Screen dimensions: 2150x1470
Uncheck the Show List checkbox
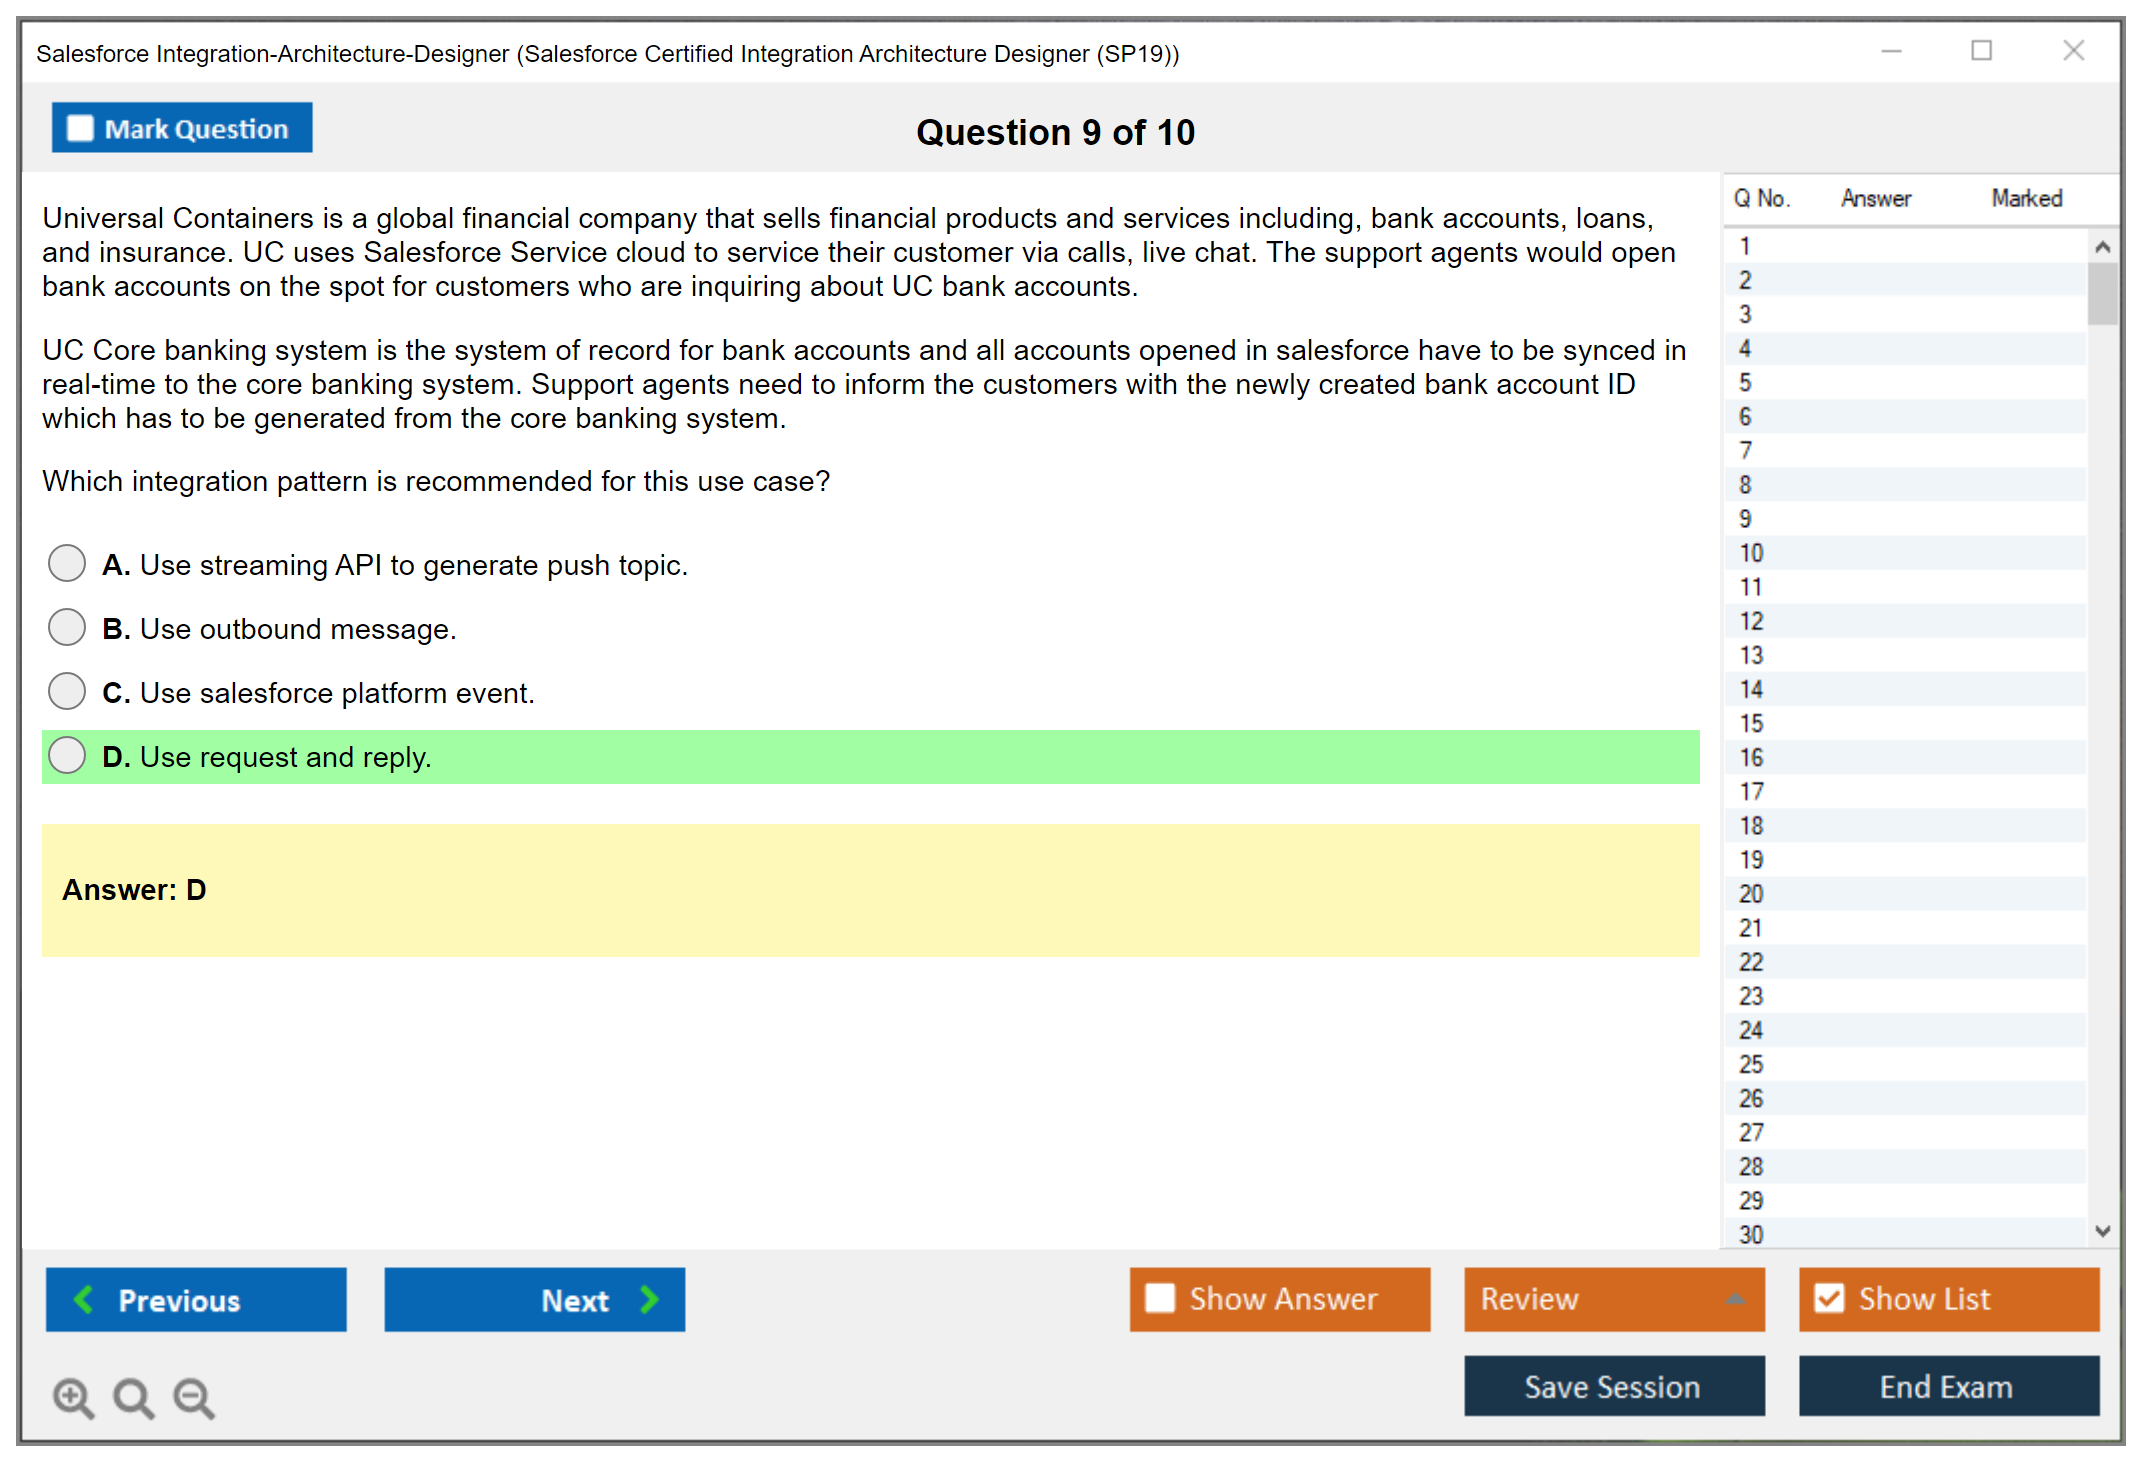(x=1829, y=1299)
